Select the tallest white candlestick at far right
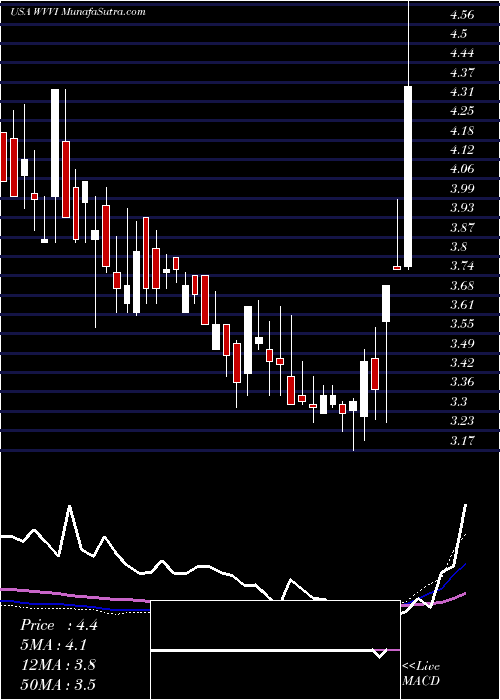The height and width of the screenshot is (700, 500). pos(408,177)
